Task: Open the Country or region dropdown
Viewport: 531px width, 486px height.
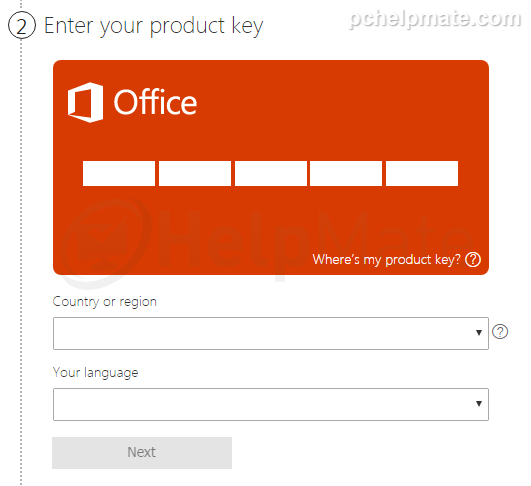Action: [271, 333]
